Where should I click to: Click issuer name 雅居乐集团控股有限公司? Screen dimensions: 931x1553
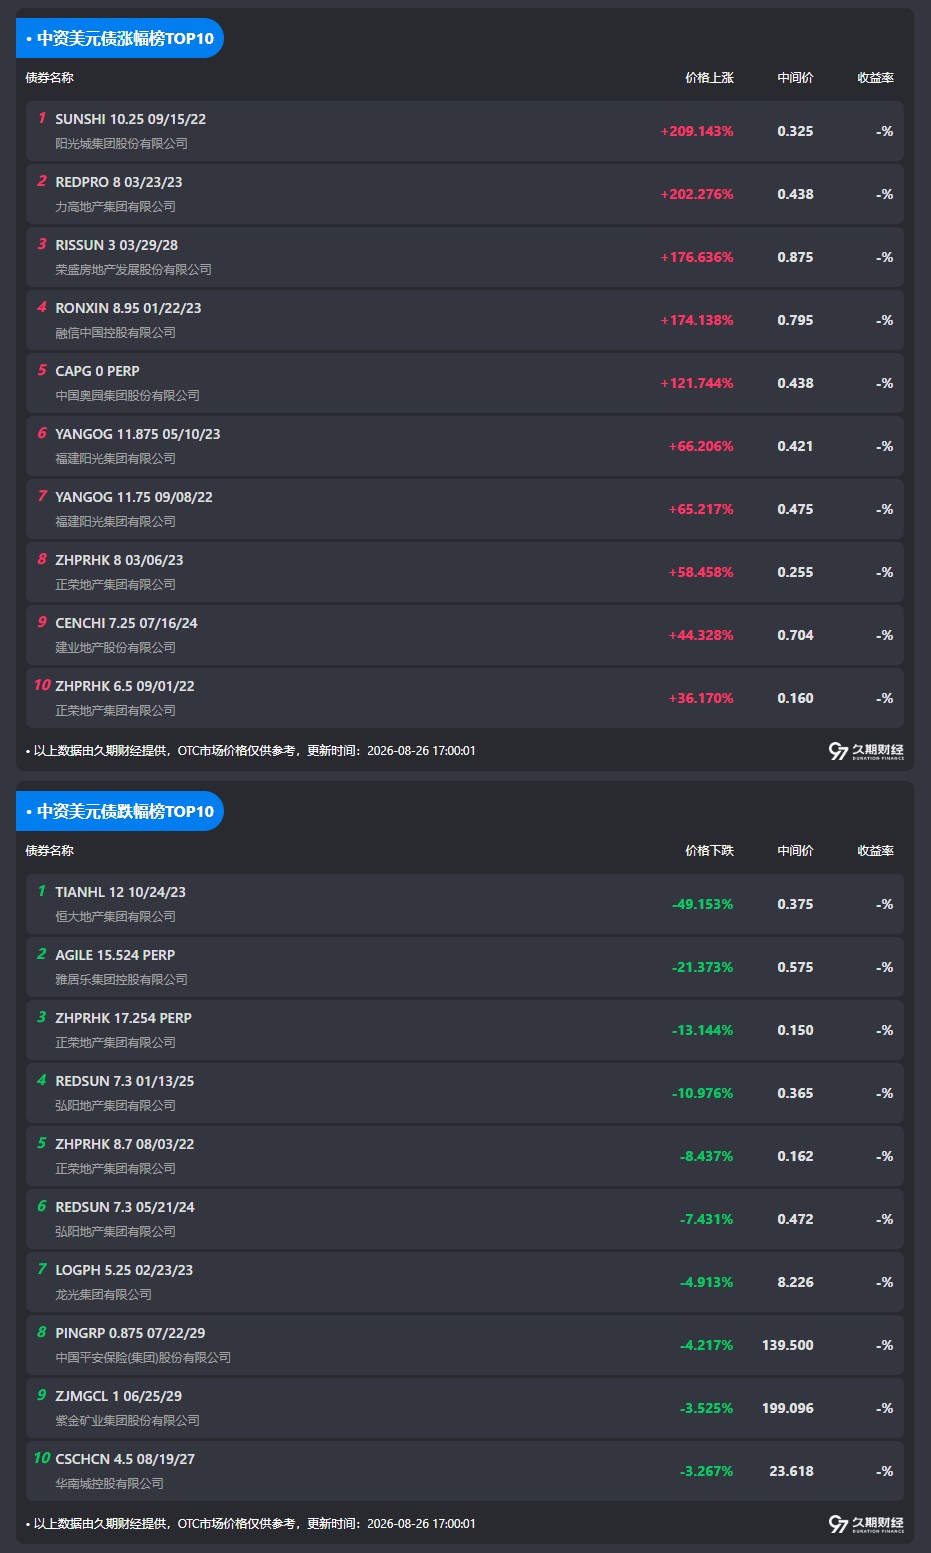pos(121,980)
